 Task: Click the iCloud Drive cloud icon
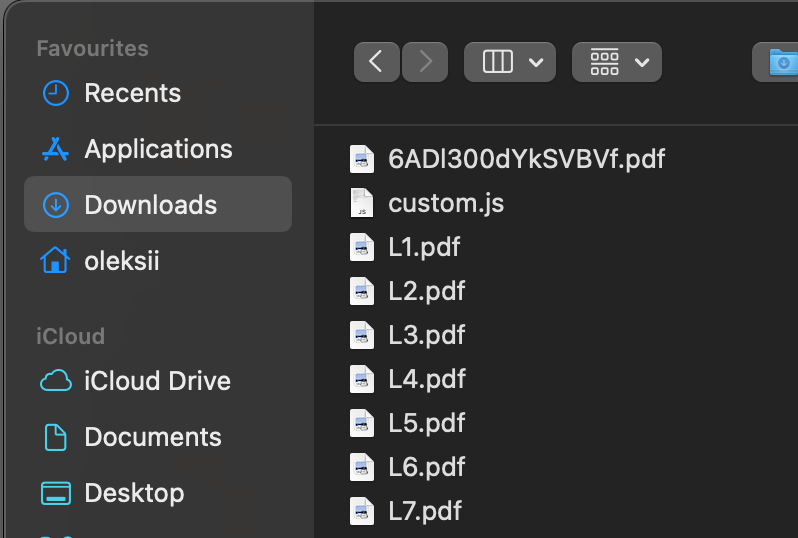55,381
